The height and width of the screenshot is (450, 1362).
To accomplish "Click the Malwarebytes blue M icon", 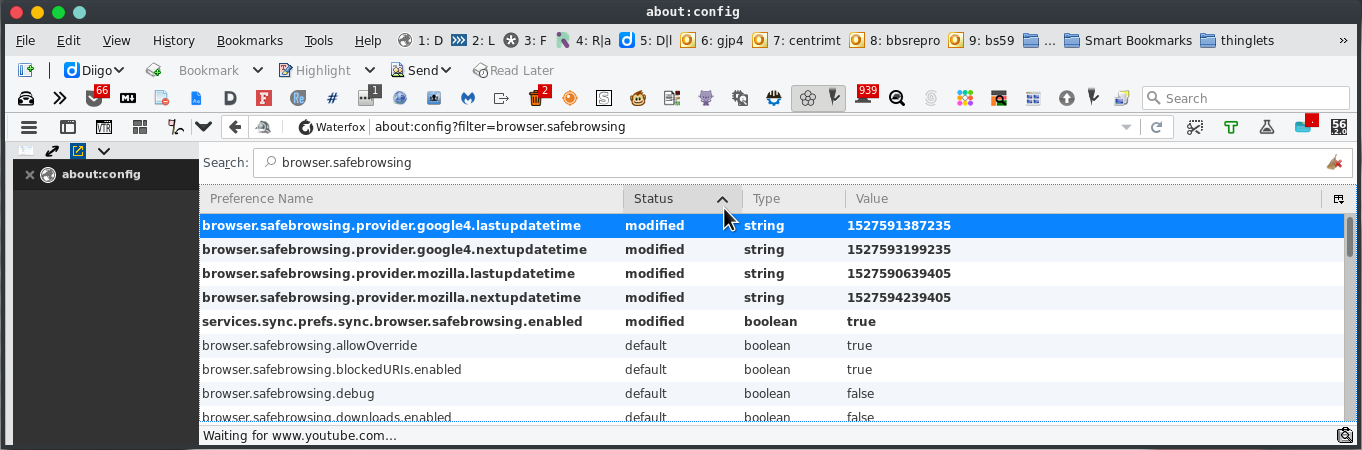I will click(x=468, y=98).
